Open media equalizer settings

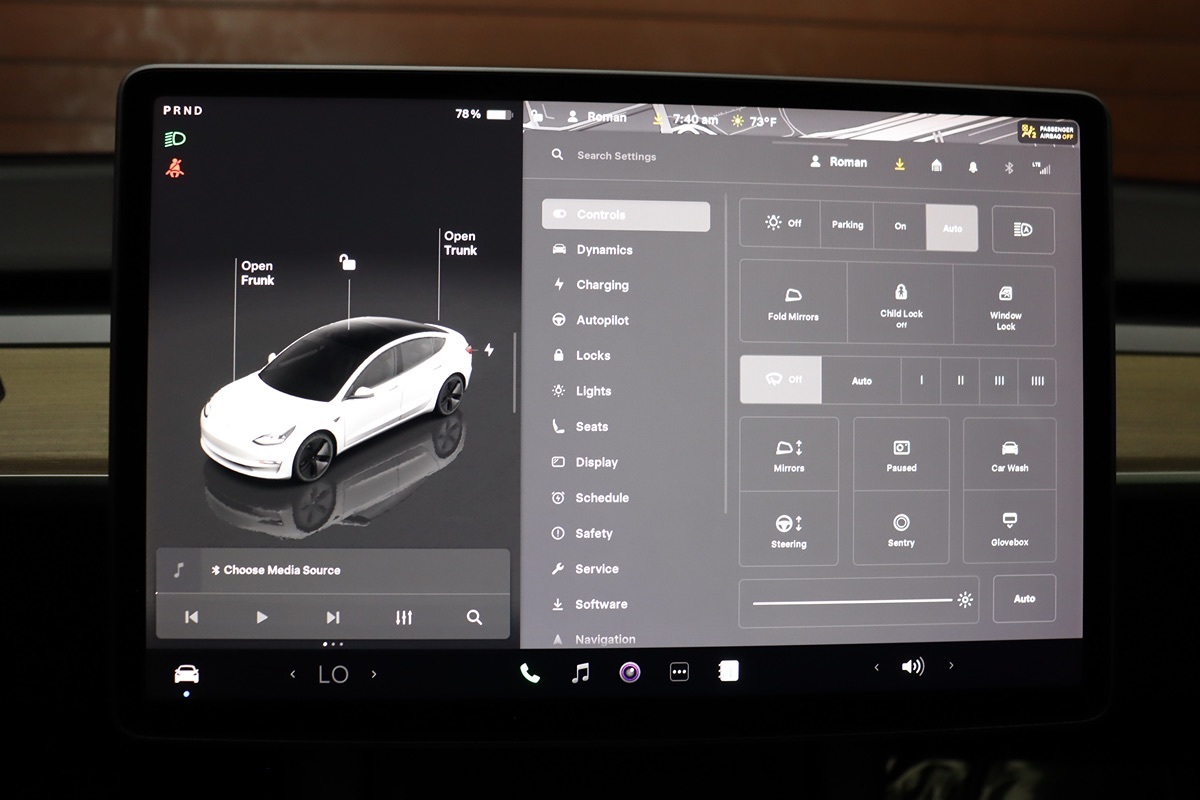click(404, 617)
